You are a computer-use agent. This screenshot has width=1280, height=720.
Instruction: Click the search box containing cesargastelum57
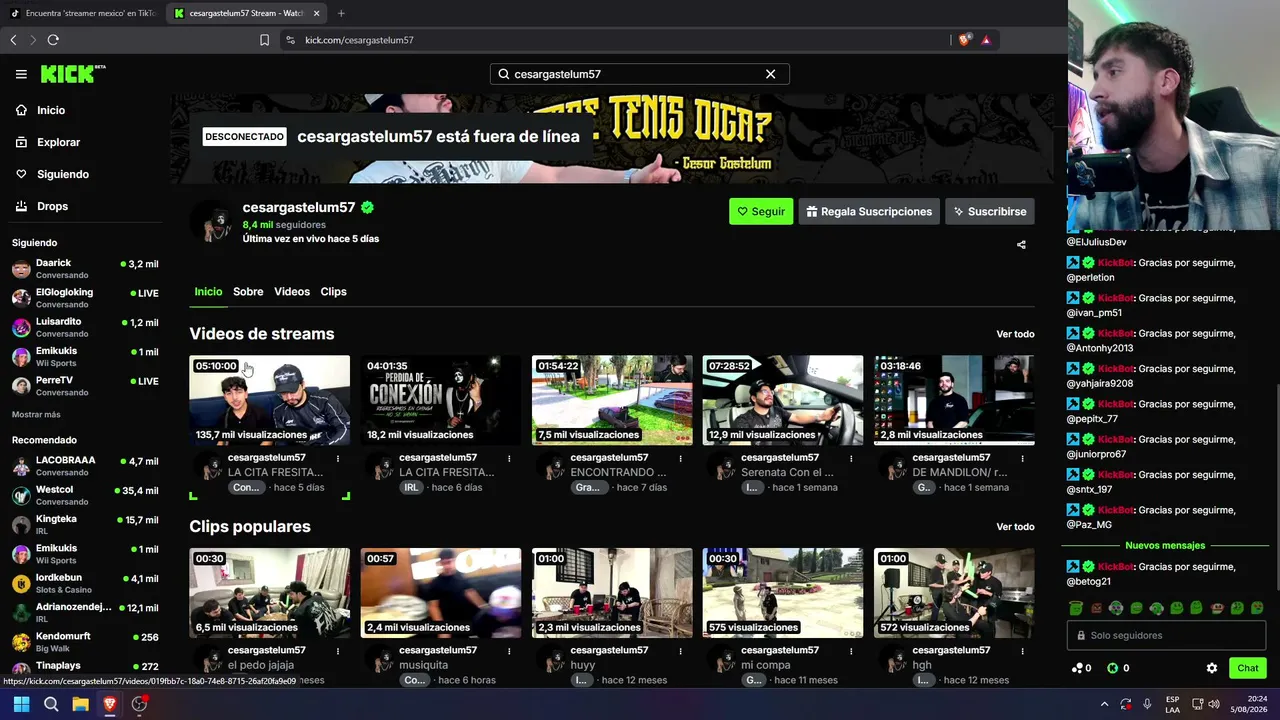640,74
